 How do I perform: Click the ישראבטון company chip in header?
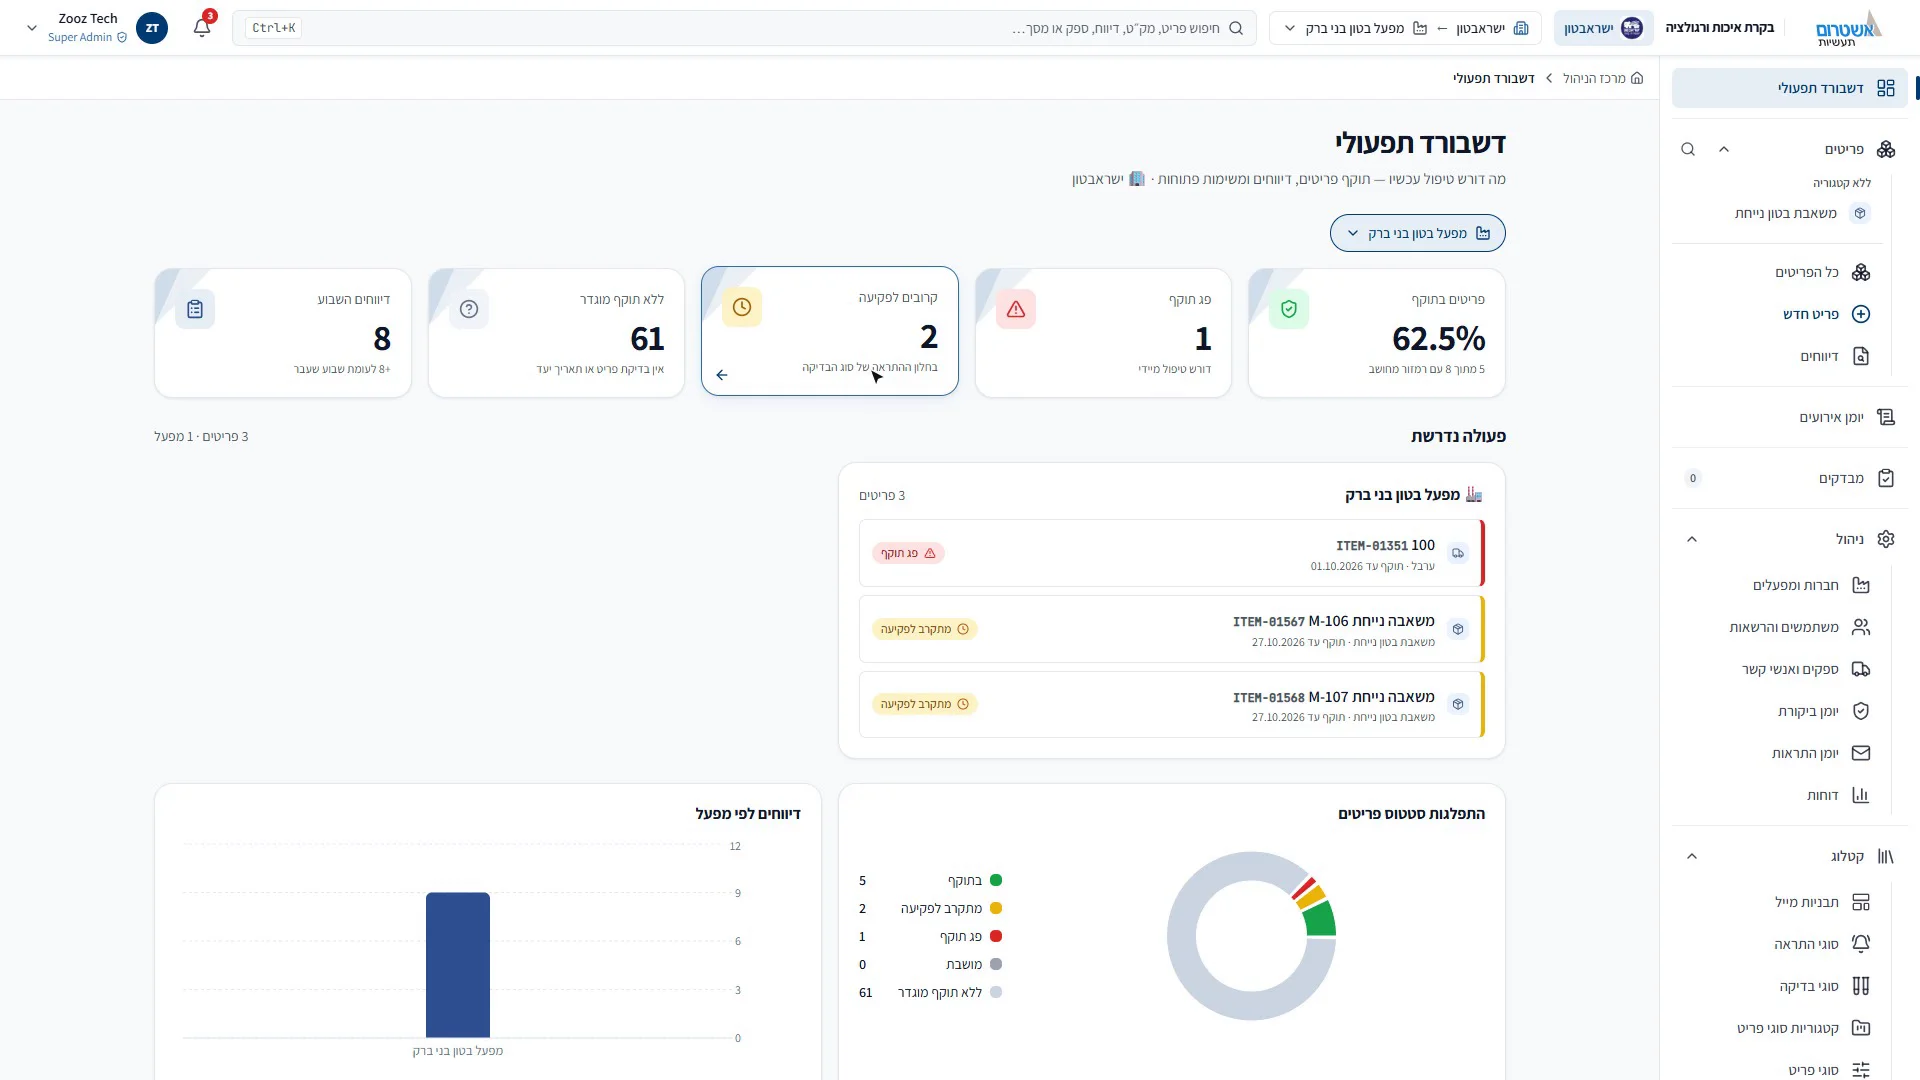[x=1603, y=28]
